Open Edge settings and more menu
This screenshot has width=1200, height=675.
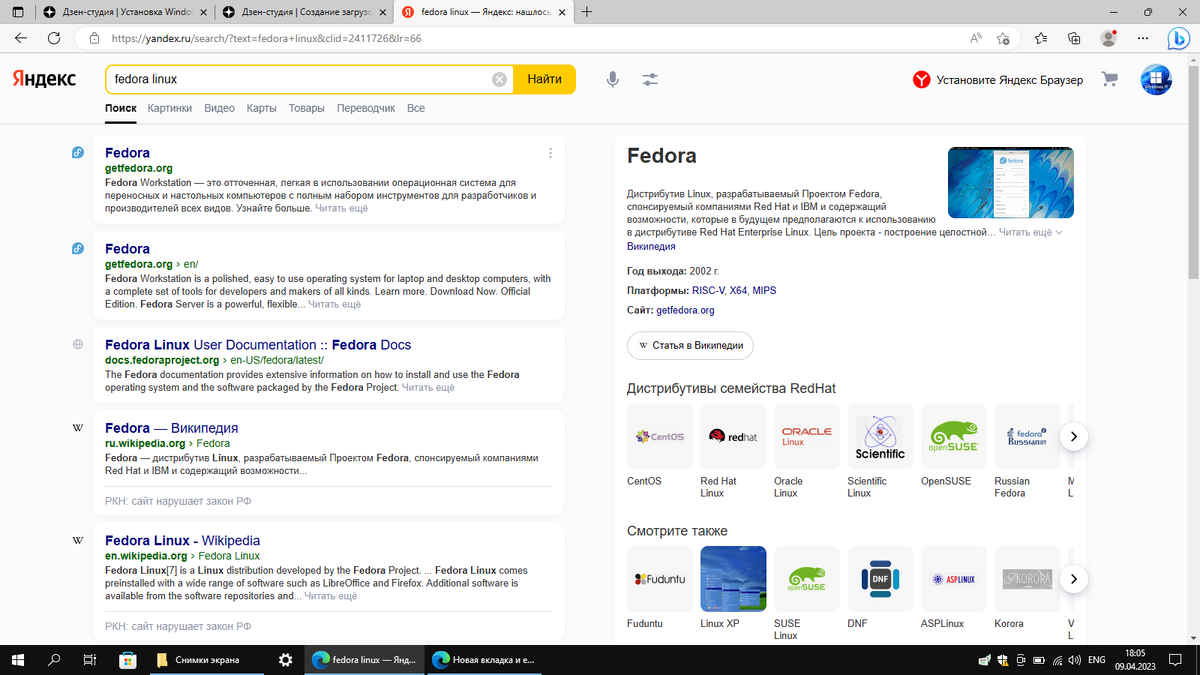pyautogui.click(x=1142, y=38)
